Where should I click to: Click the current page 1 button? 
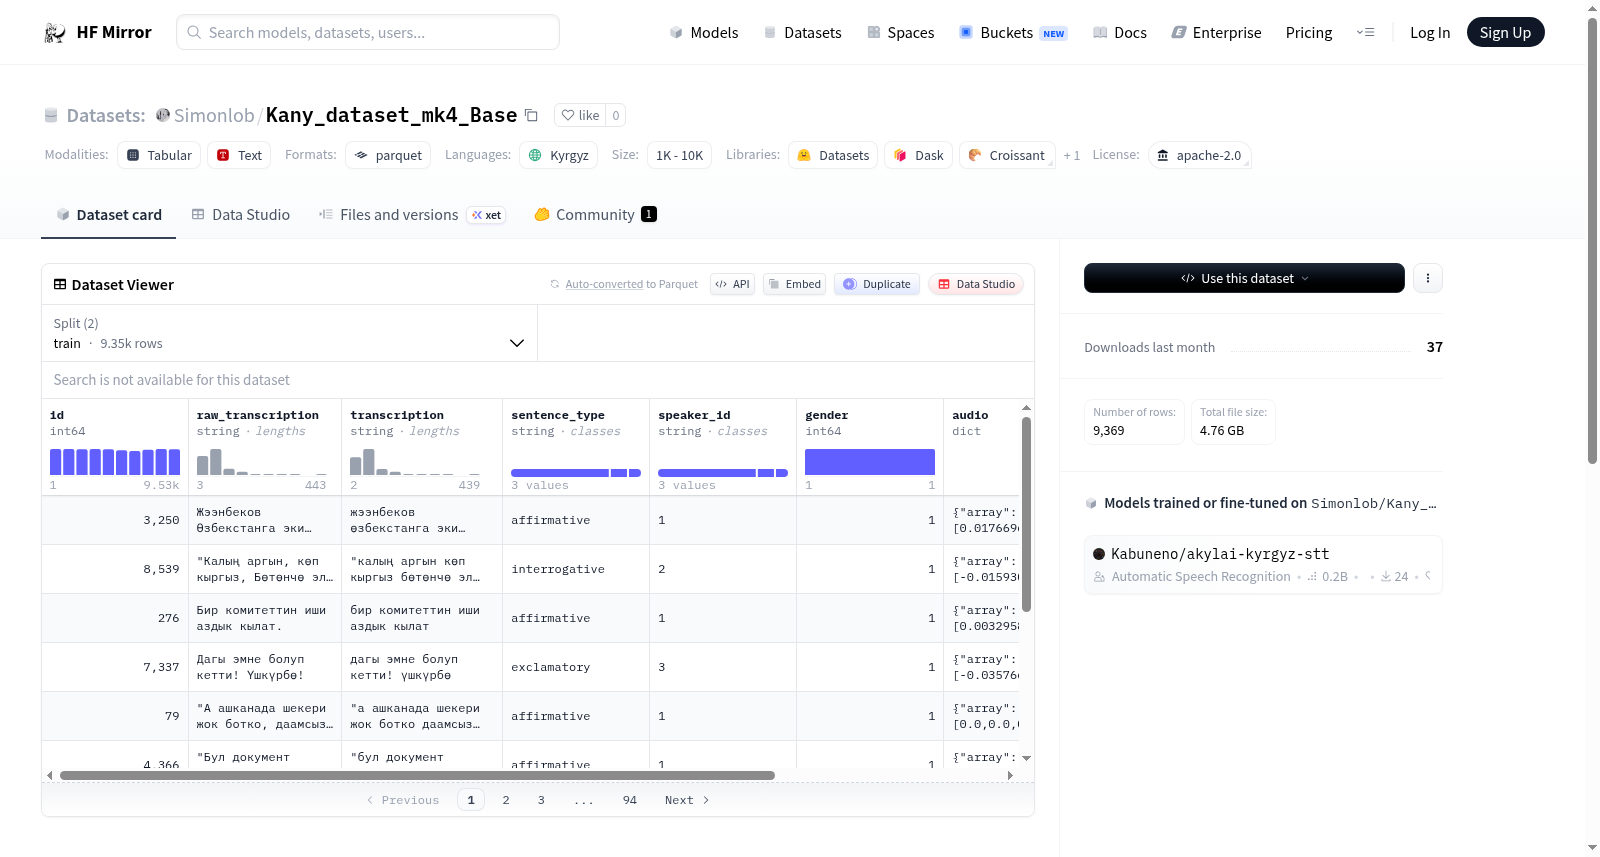pos(471,800)
